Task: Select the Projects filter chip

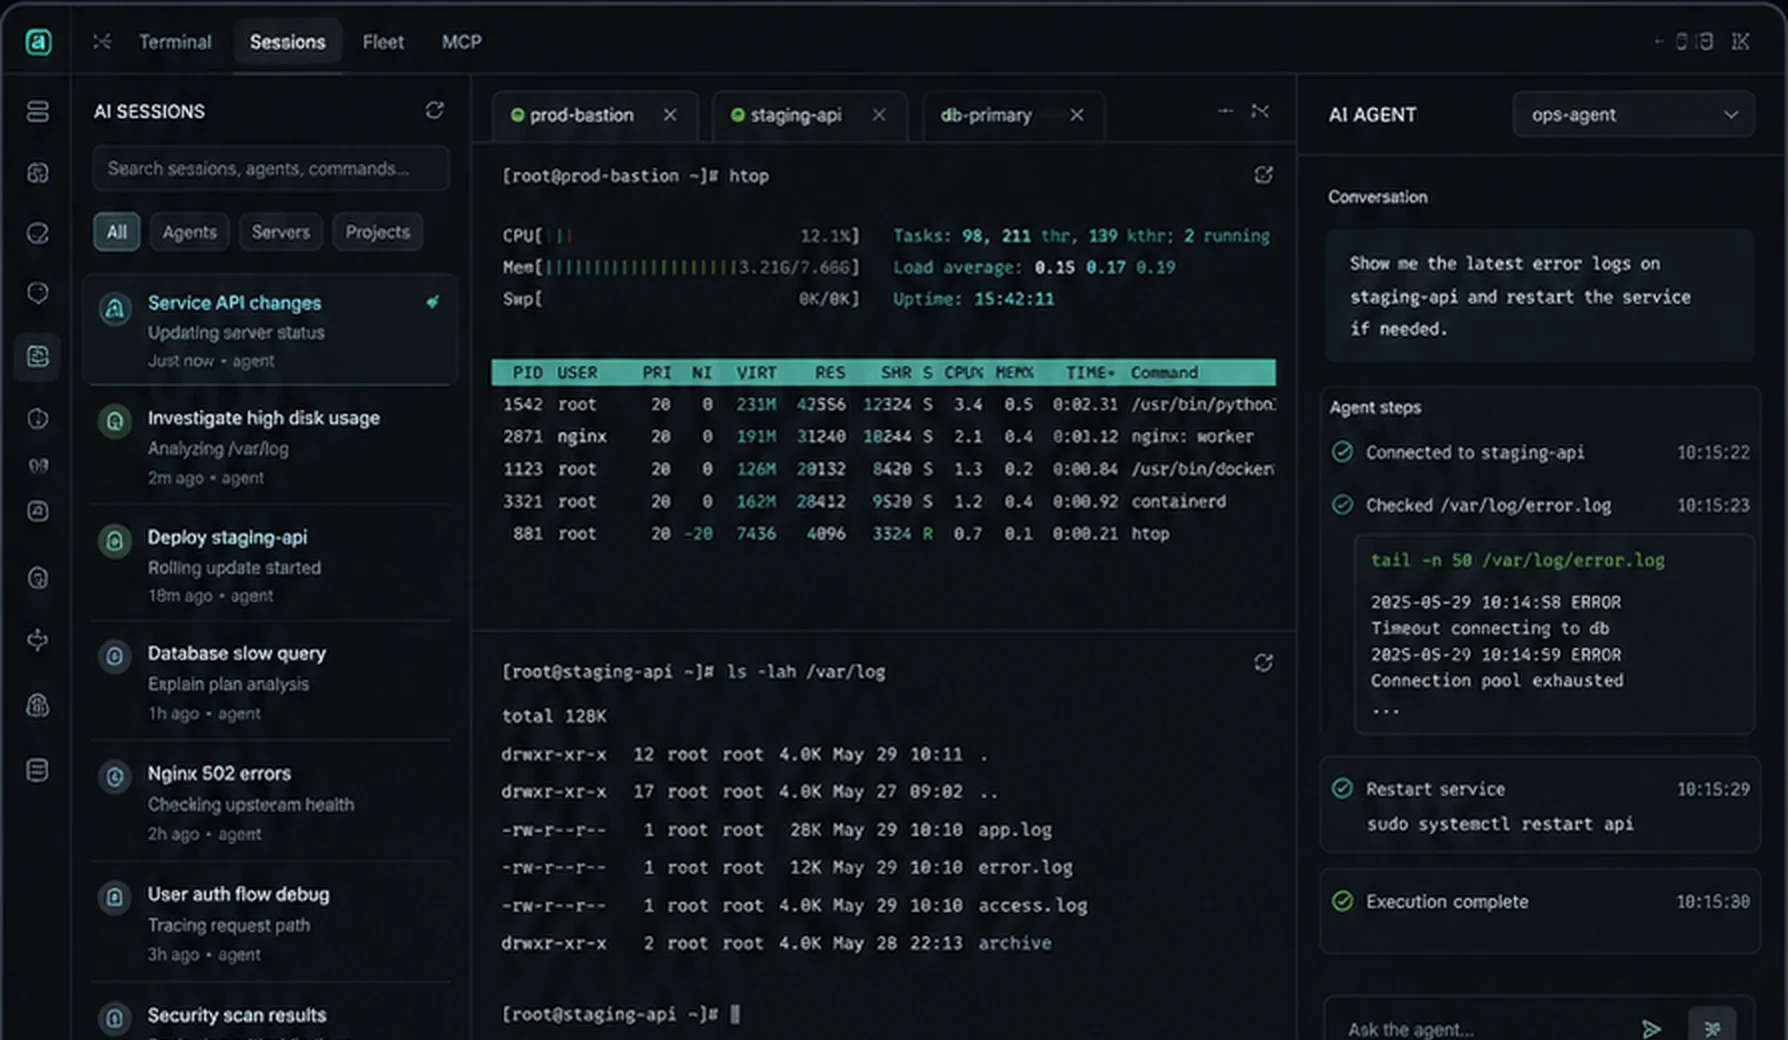Action: (x=378, y=232)
